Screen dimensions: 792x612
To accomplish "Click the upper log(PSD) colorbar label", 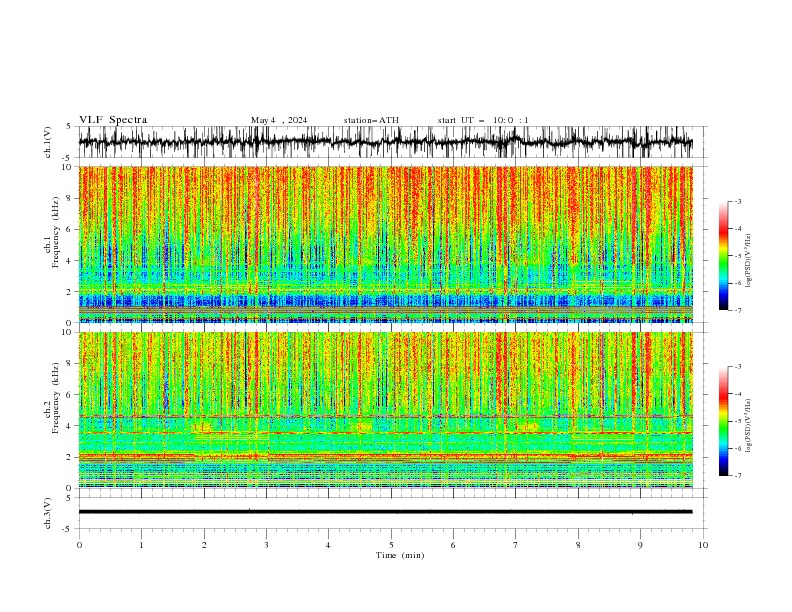I will coord(748,261).
